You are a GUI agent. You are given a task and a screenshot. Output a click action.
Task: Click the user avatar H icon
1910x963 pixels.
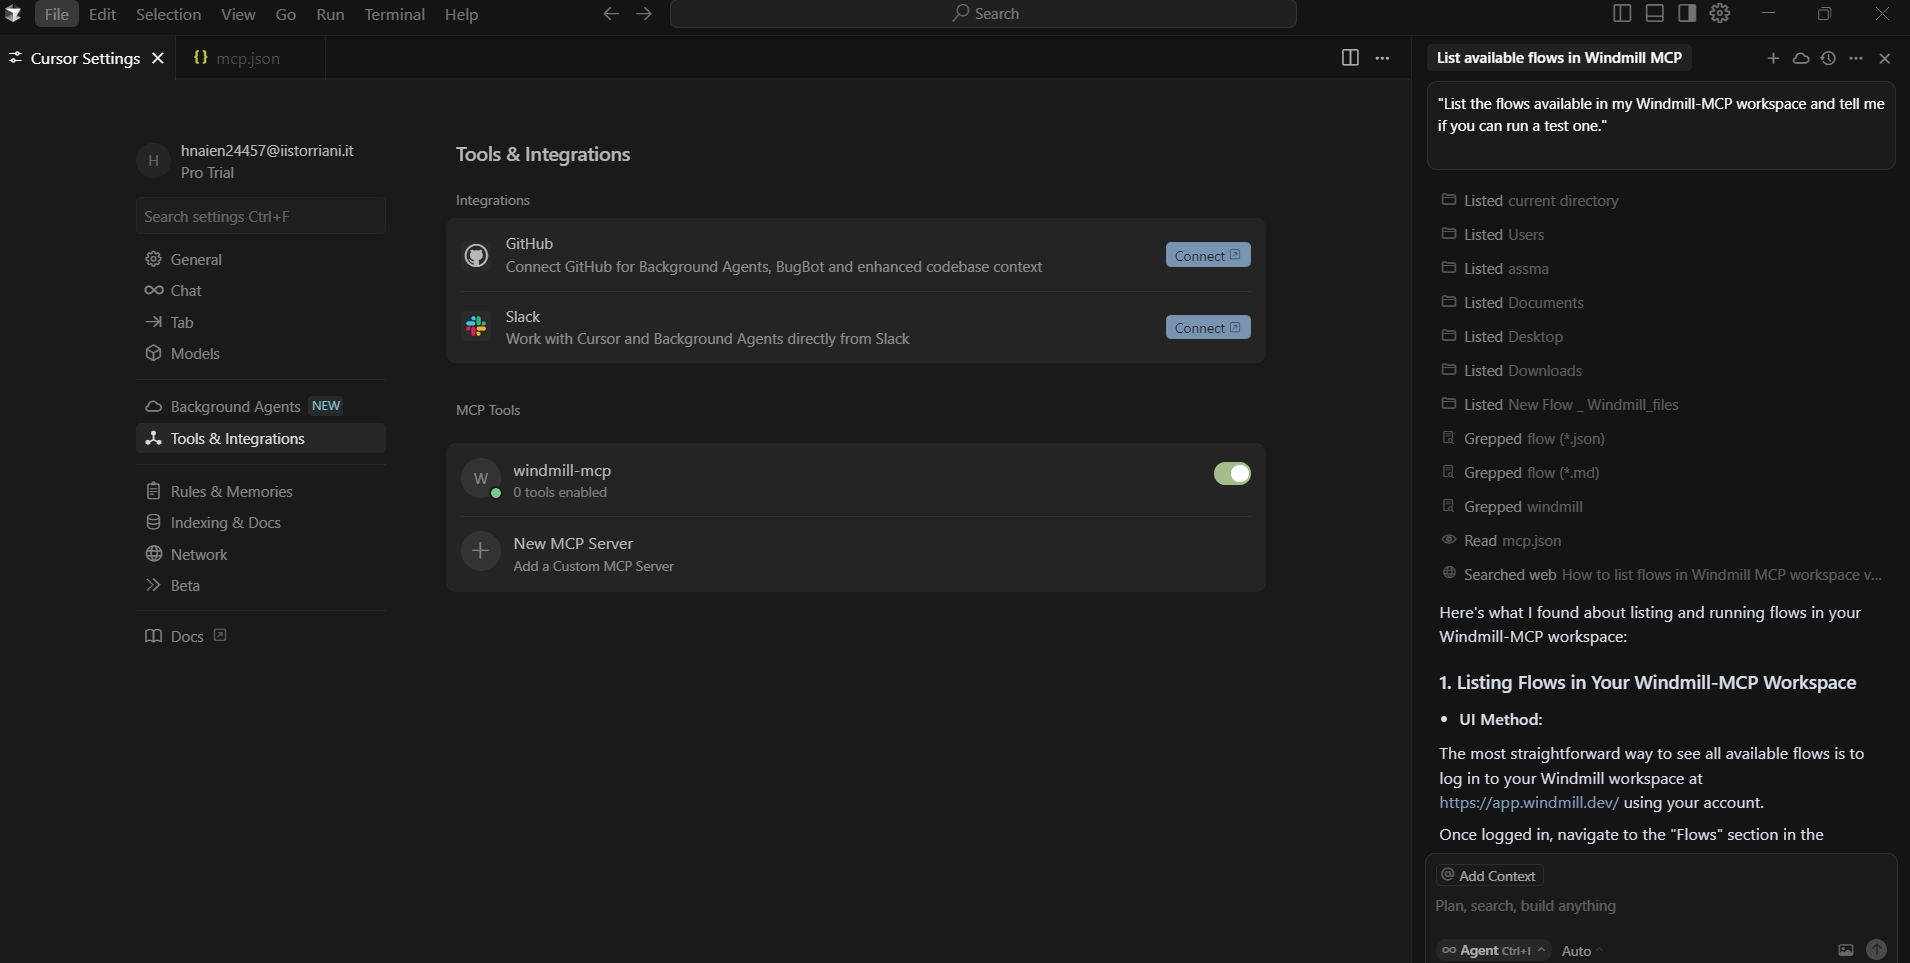[x=153, y=160]
